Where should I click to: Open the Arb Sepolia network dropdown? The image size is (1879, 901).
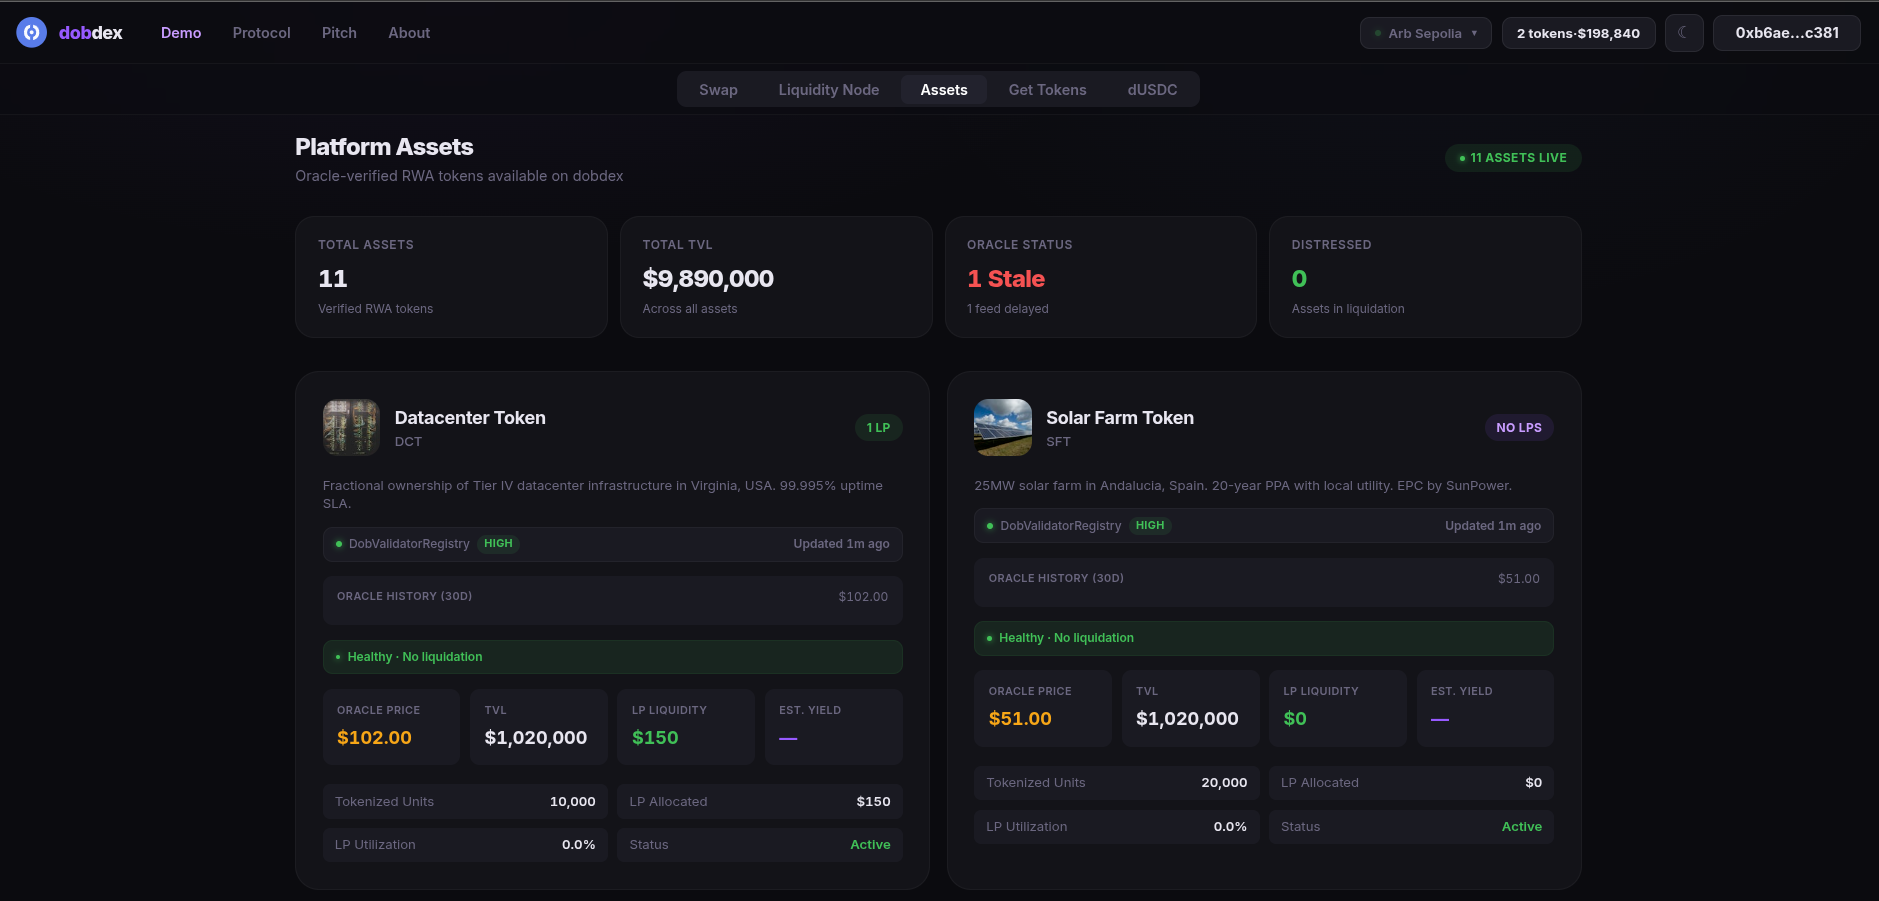1425,33
